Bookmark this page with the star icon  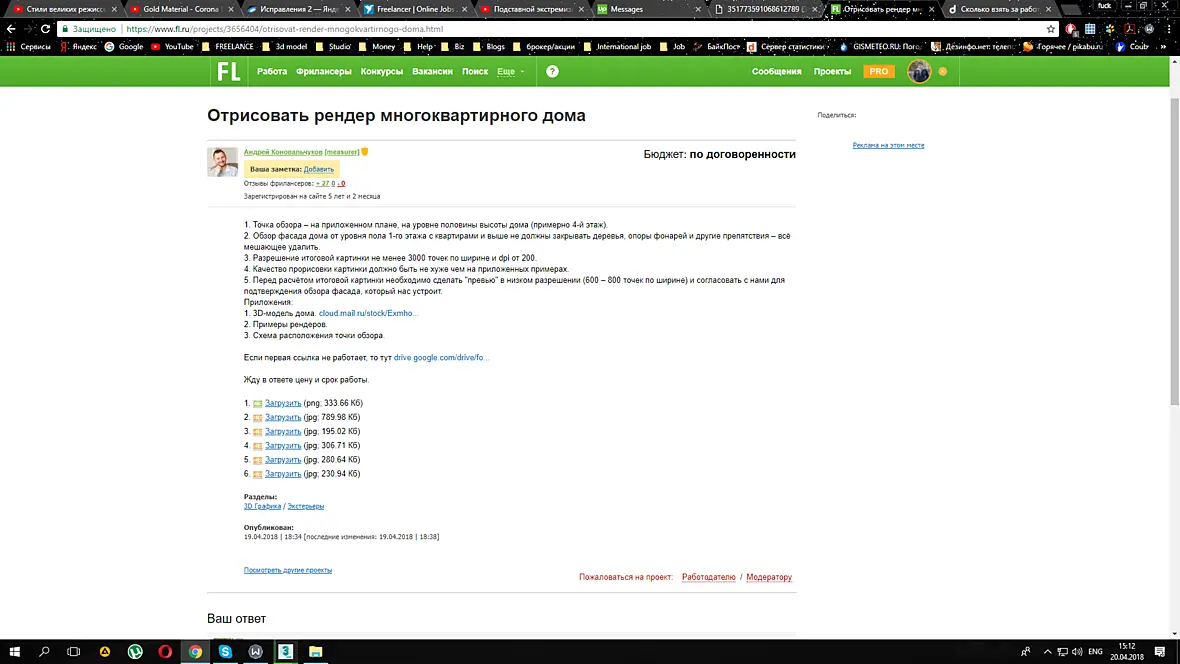point(1051,29)
